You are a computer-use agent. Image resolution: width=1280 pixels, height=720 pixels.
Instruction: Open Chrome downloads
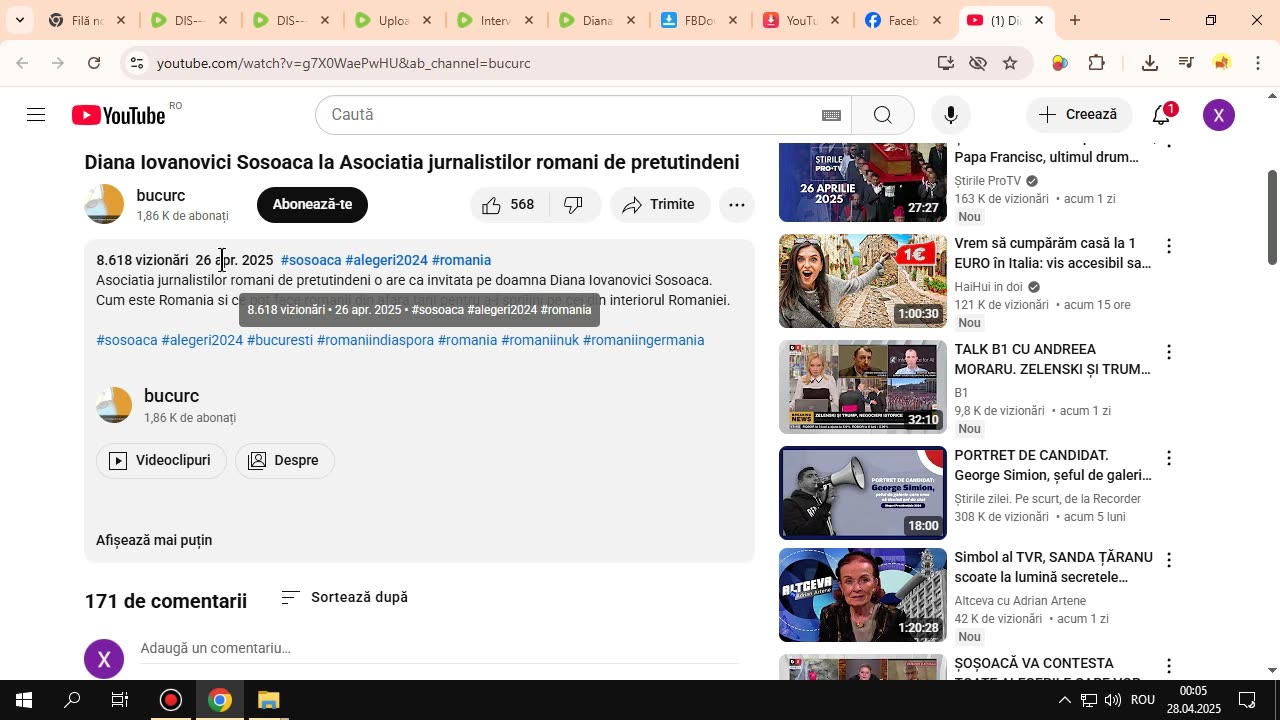(1150, 63)
